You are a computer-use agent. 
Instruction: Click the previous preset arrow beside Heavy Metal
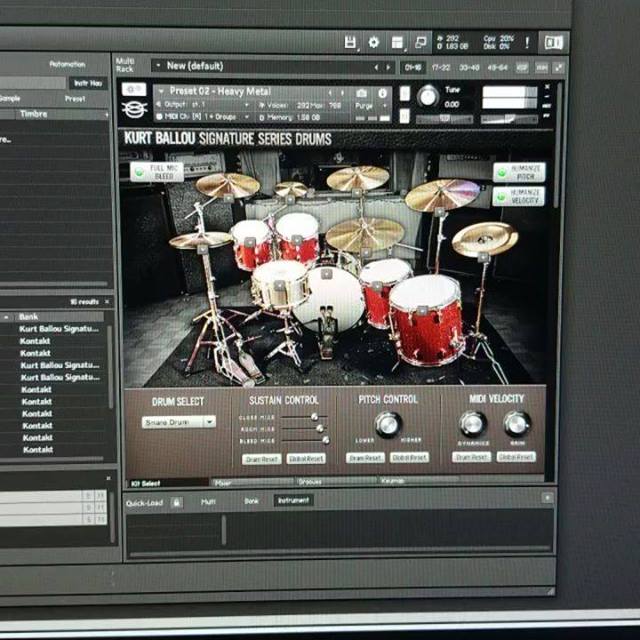point(330,93)
